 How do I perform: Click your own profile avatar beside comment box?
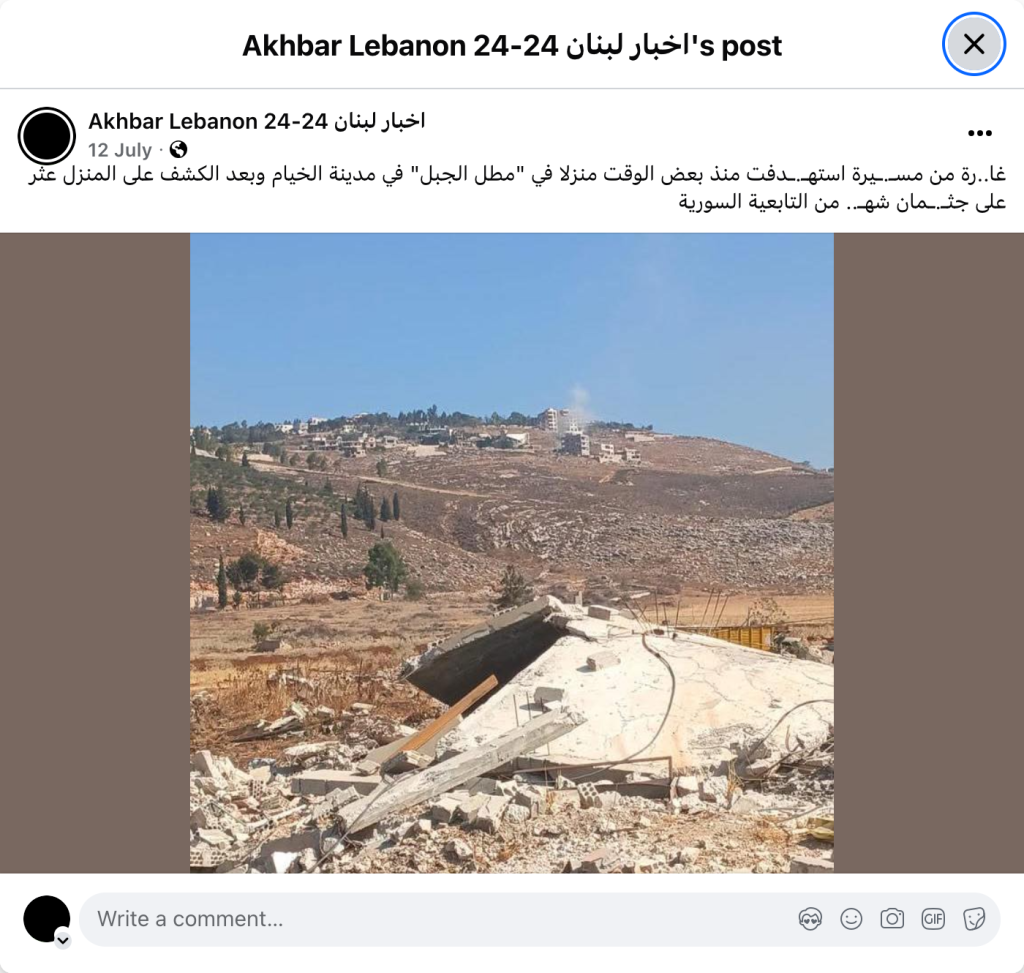(x=46, y=919)
